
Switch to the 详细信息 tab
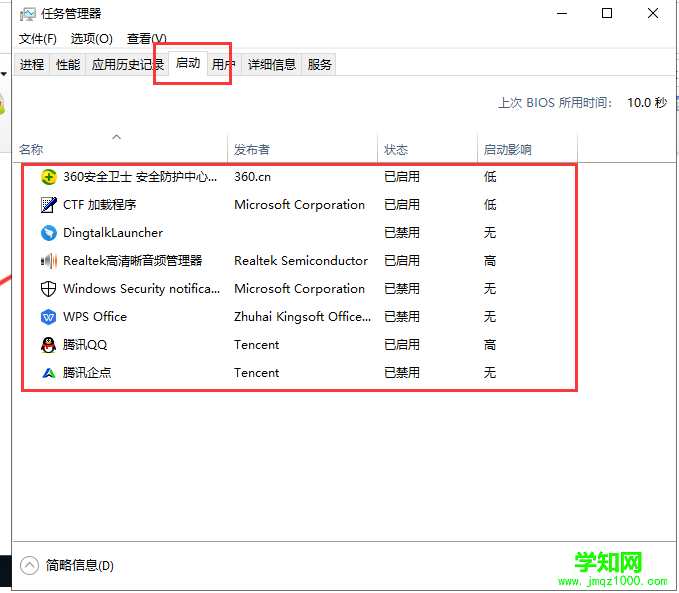(272, 65)
